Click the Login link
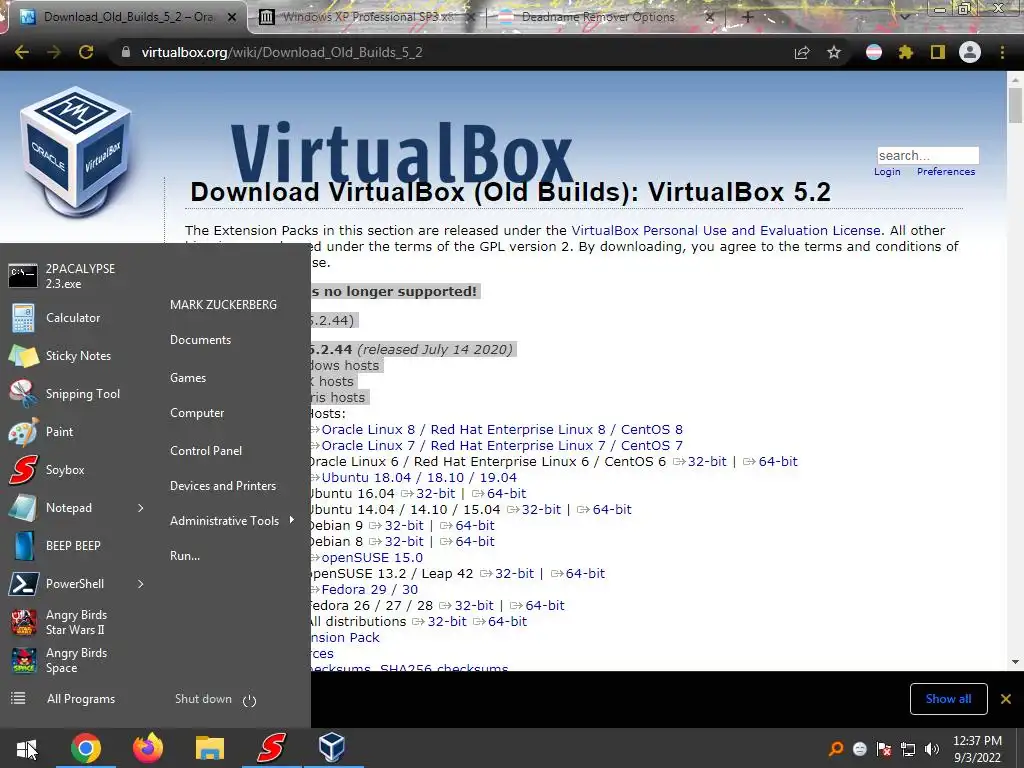 (887, 172)
